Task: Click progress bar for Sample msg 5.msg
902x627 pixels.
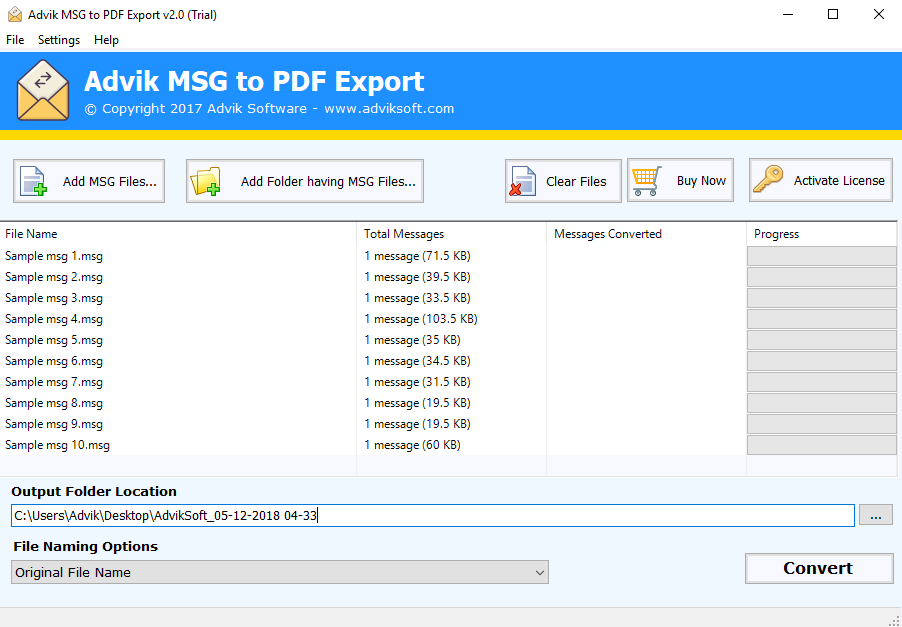Action: [821, 340]
